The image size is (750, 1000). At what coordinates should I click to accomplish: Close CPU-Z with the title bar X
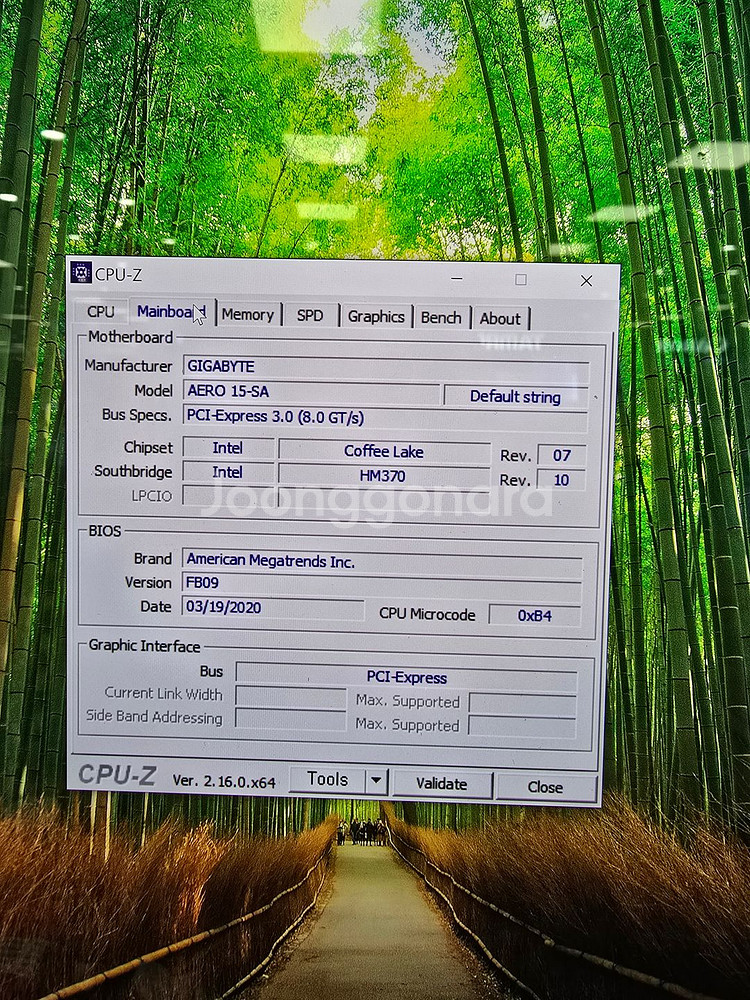pos(586,281)
